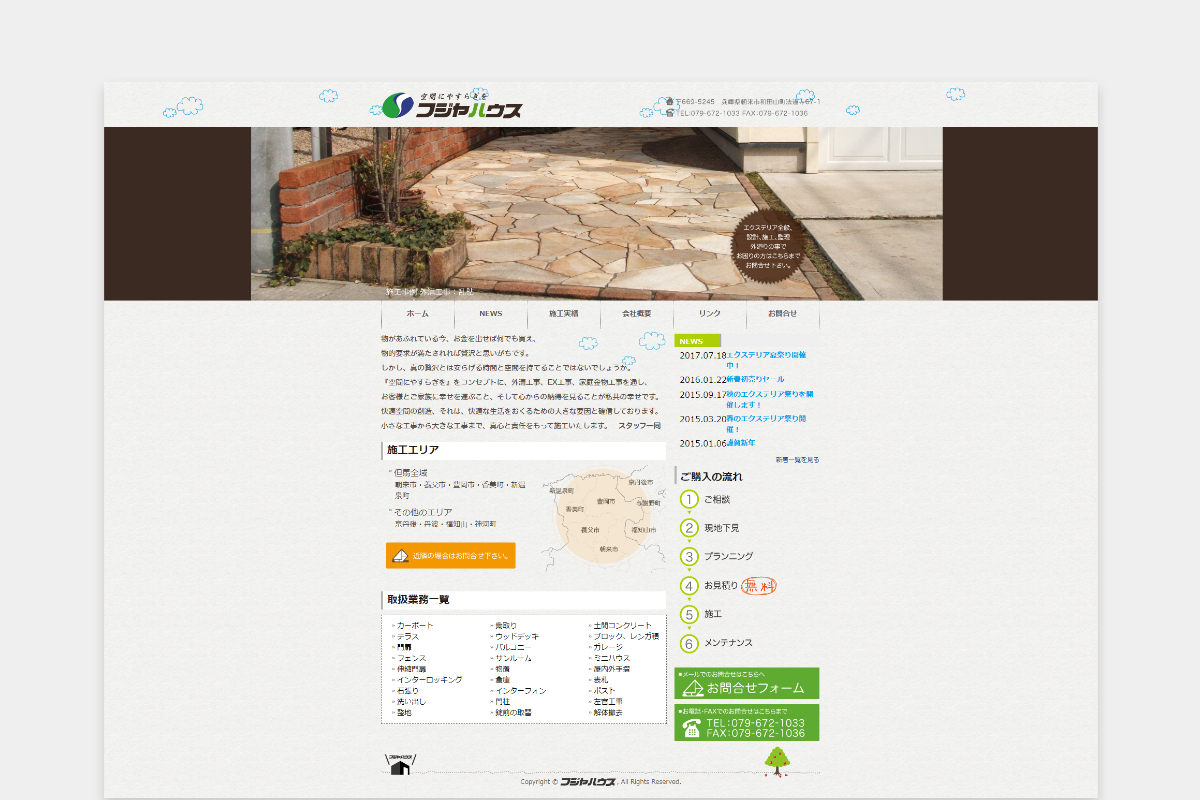1200x800 pixels.
Task: Click the green NEWS heading label
Action: click(697, 341)
